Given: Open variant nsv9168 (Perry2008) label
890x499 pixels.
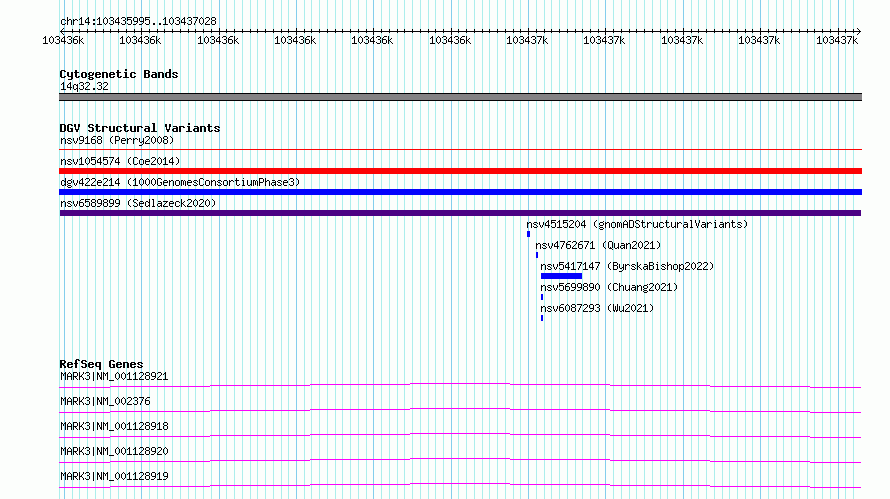Looking at the screenshot, I should tap(117, 140).
